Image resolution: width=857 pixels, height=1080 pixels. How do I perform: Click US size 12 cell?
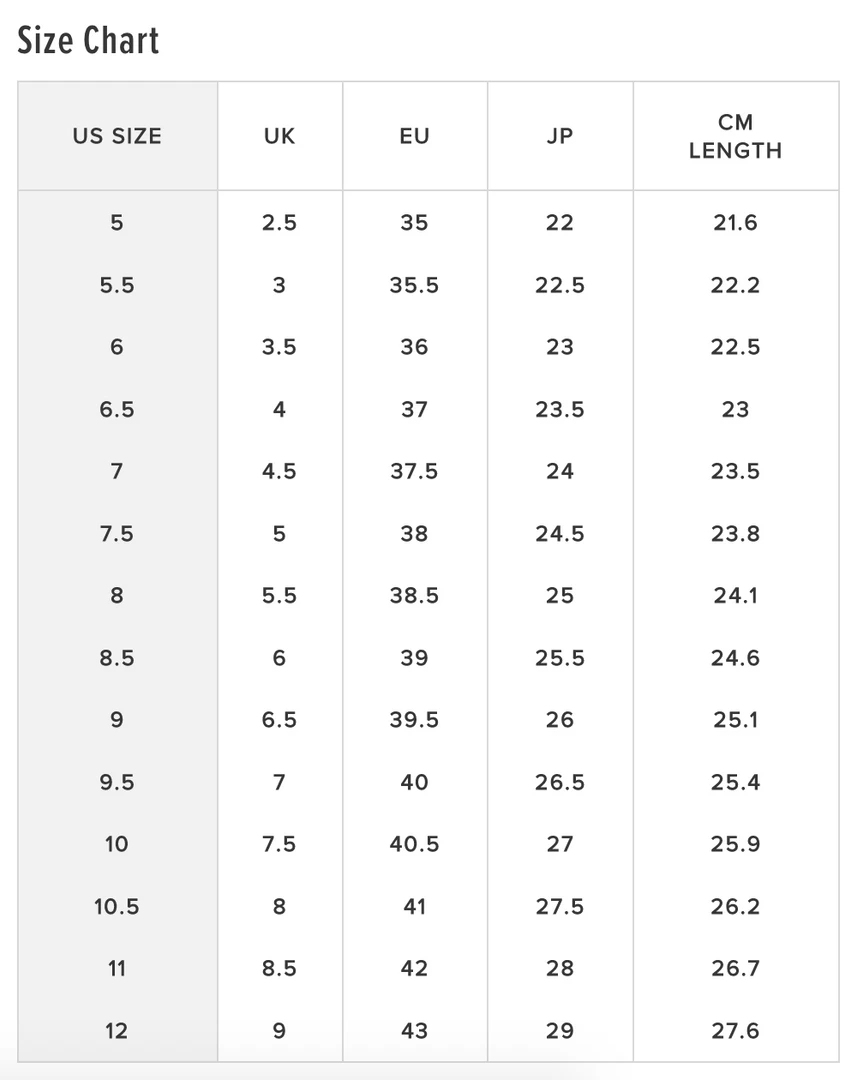tap(117, 1030)
